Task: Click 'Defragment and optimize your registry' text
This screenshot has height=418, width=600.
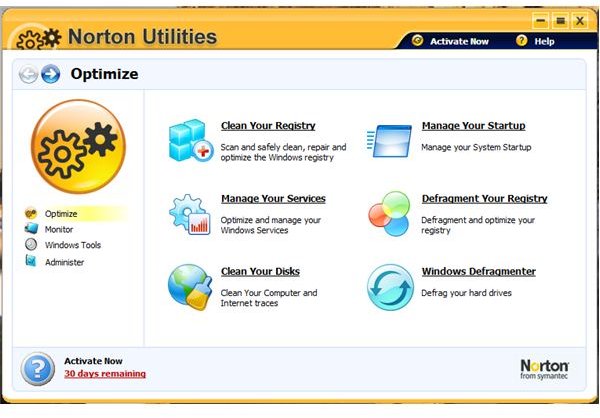Action: [x=478, y=225]
